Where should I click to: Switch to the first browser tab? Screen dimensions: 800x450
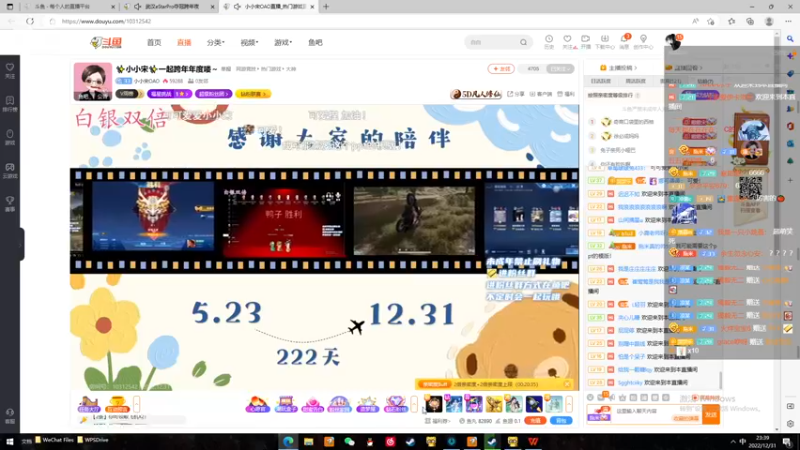[x=69, y=7]
